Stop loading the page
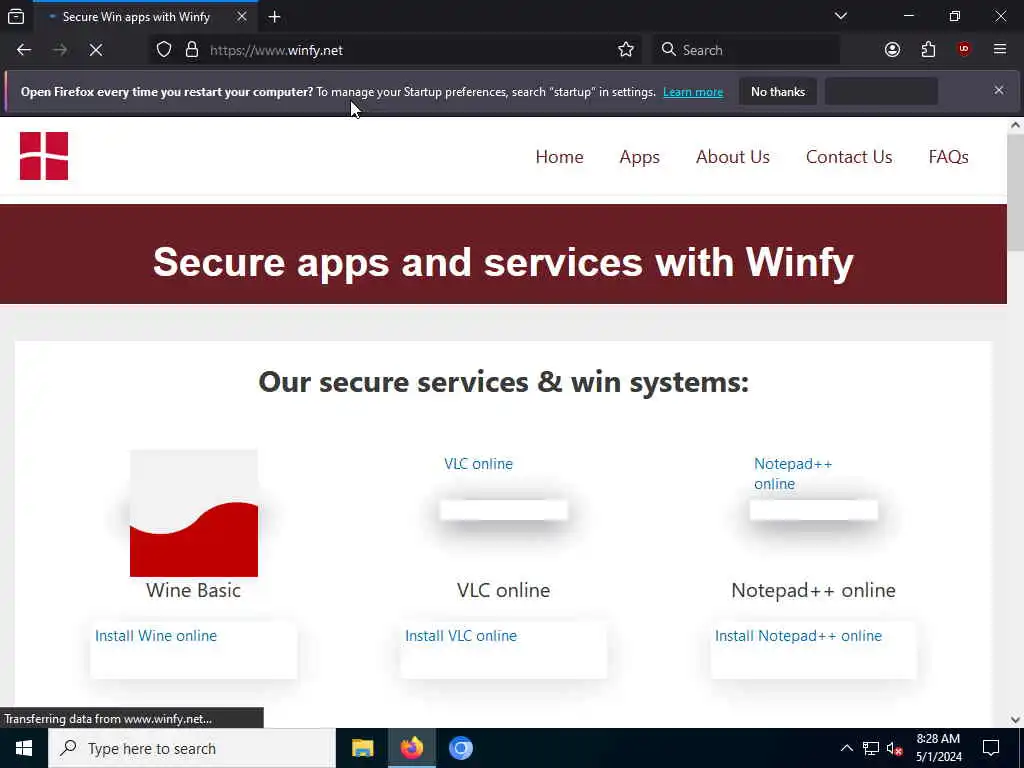Screen dimensions: 1024x768 click(96, 50)
